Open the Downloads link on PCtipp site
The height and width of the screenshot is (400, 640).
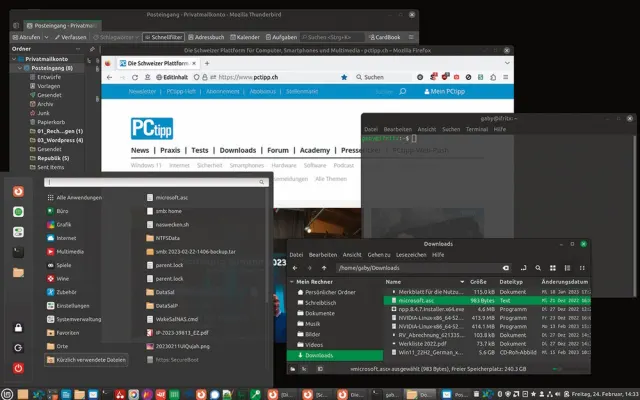[238, 150]
